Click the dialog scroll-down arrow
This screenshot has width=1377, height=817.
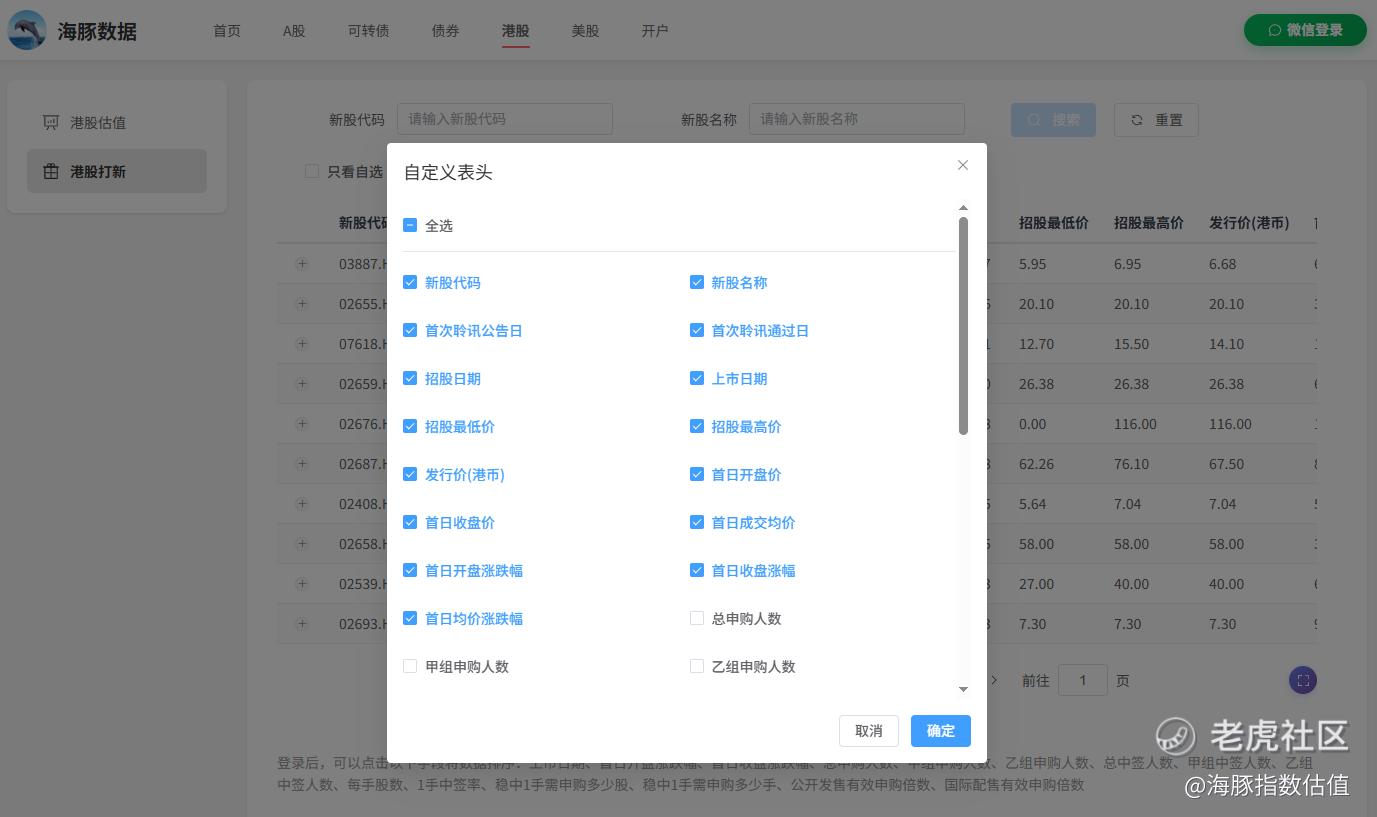coord(964,689)
